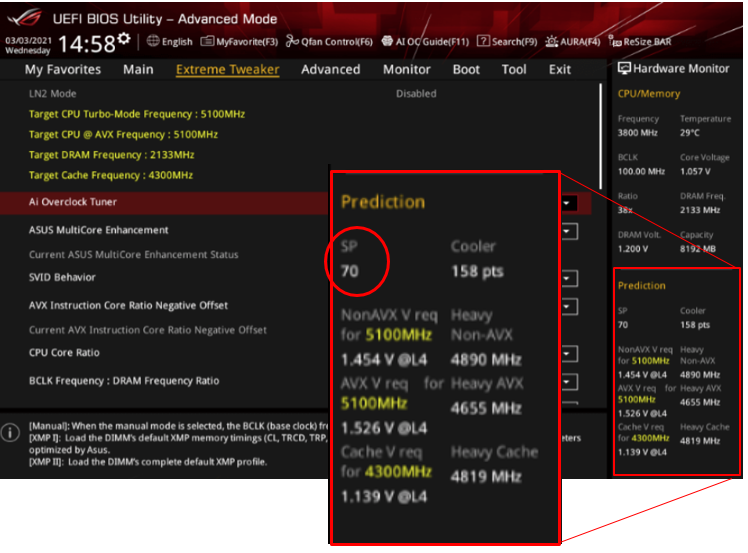Select the SVID Behavior setting
Screen dimensions: 748x553
click(62, 277)
